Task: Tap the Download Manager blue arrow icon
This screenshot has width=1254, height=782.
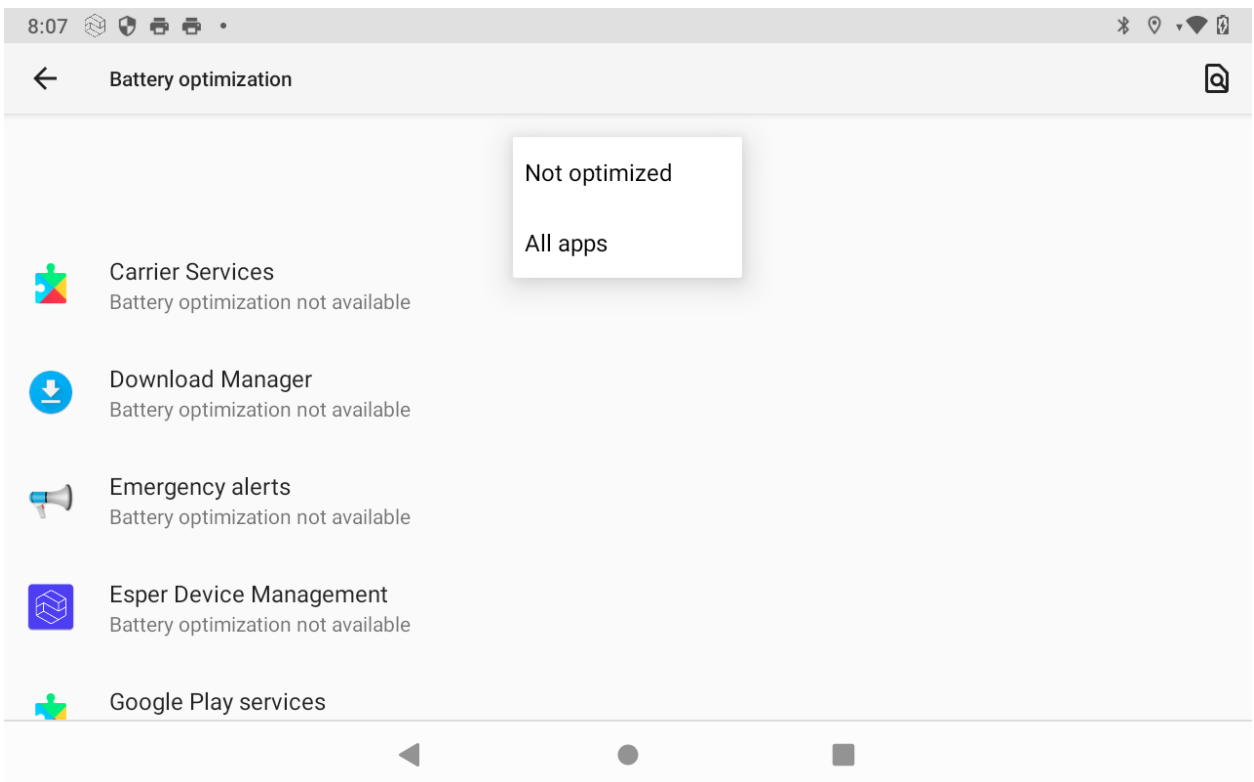Action: point(50,393)
